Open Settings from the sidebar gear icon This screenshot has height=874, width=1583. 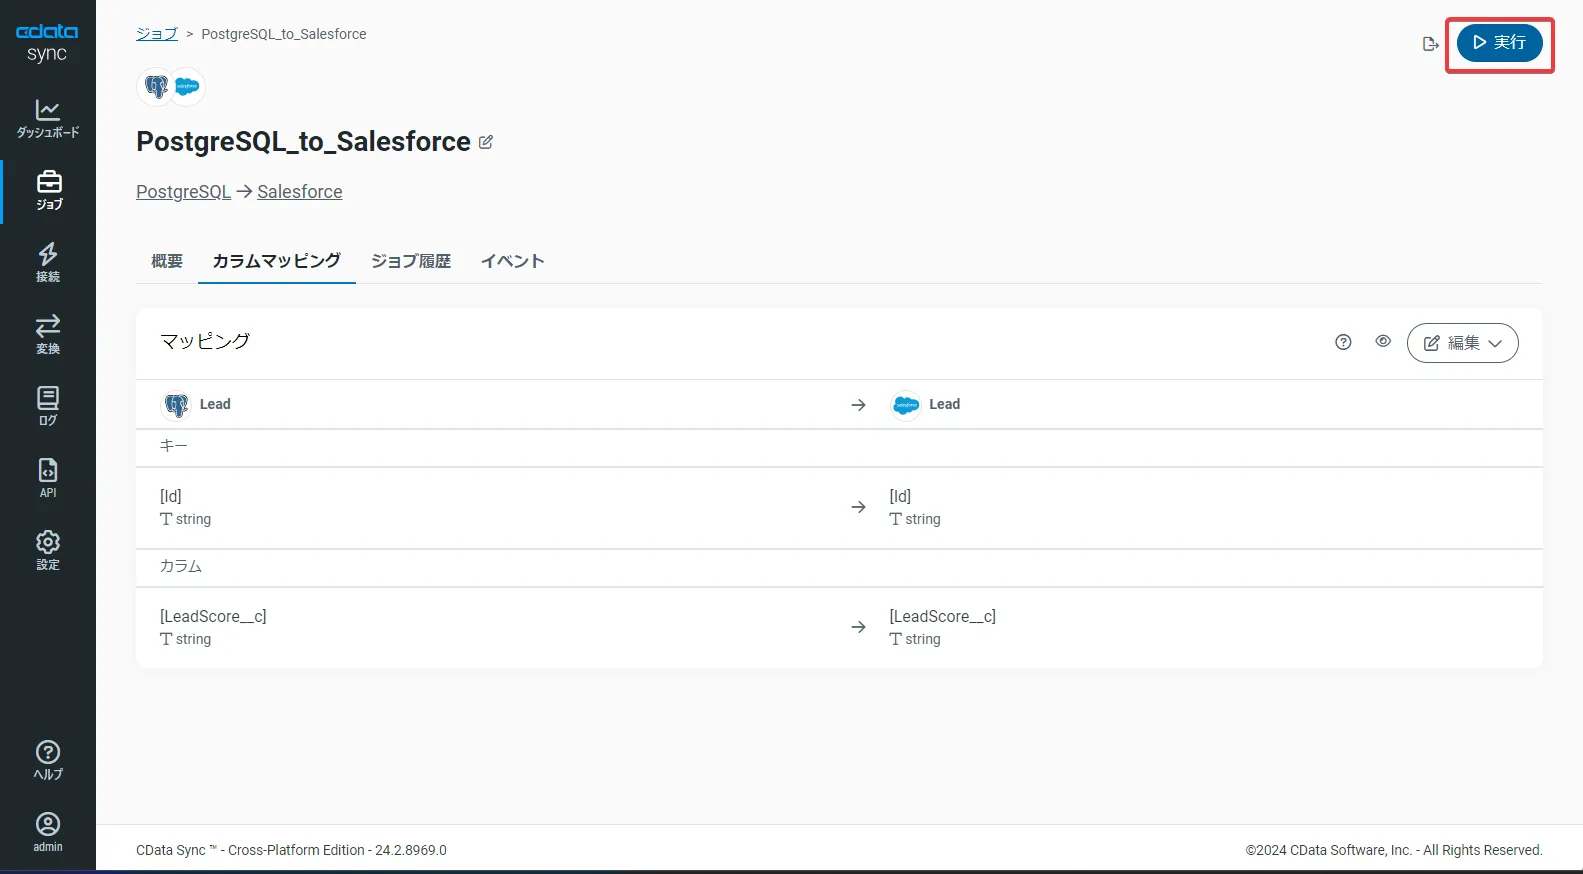48,550
